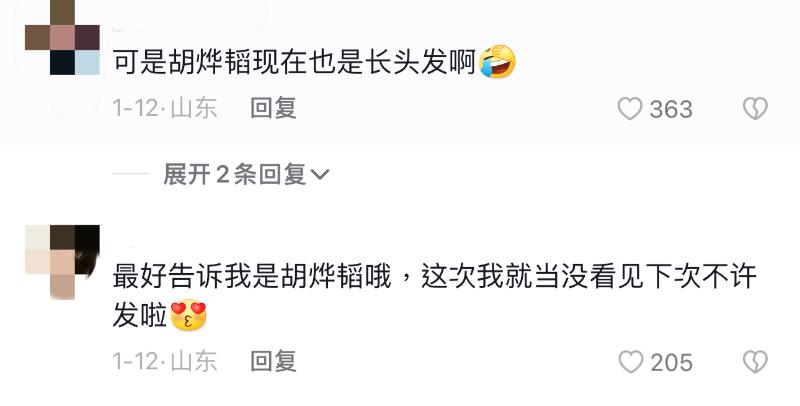Tap the heart-eyes kissing emoji

coord(188,315)
